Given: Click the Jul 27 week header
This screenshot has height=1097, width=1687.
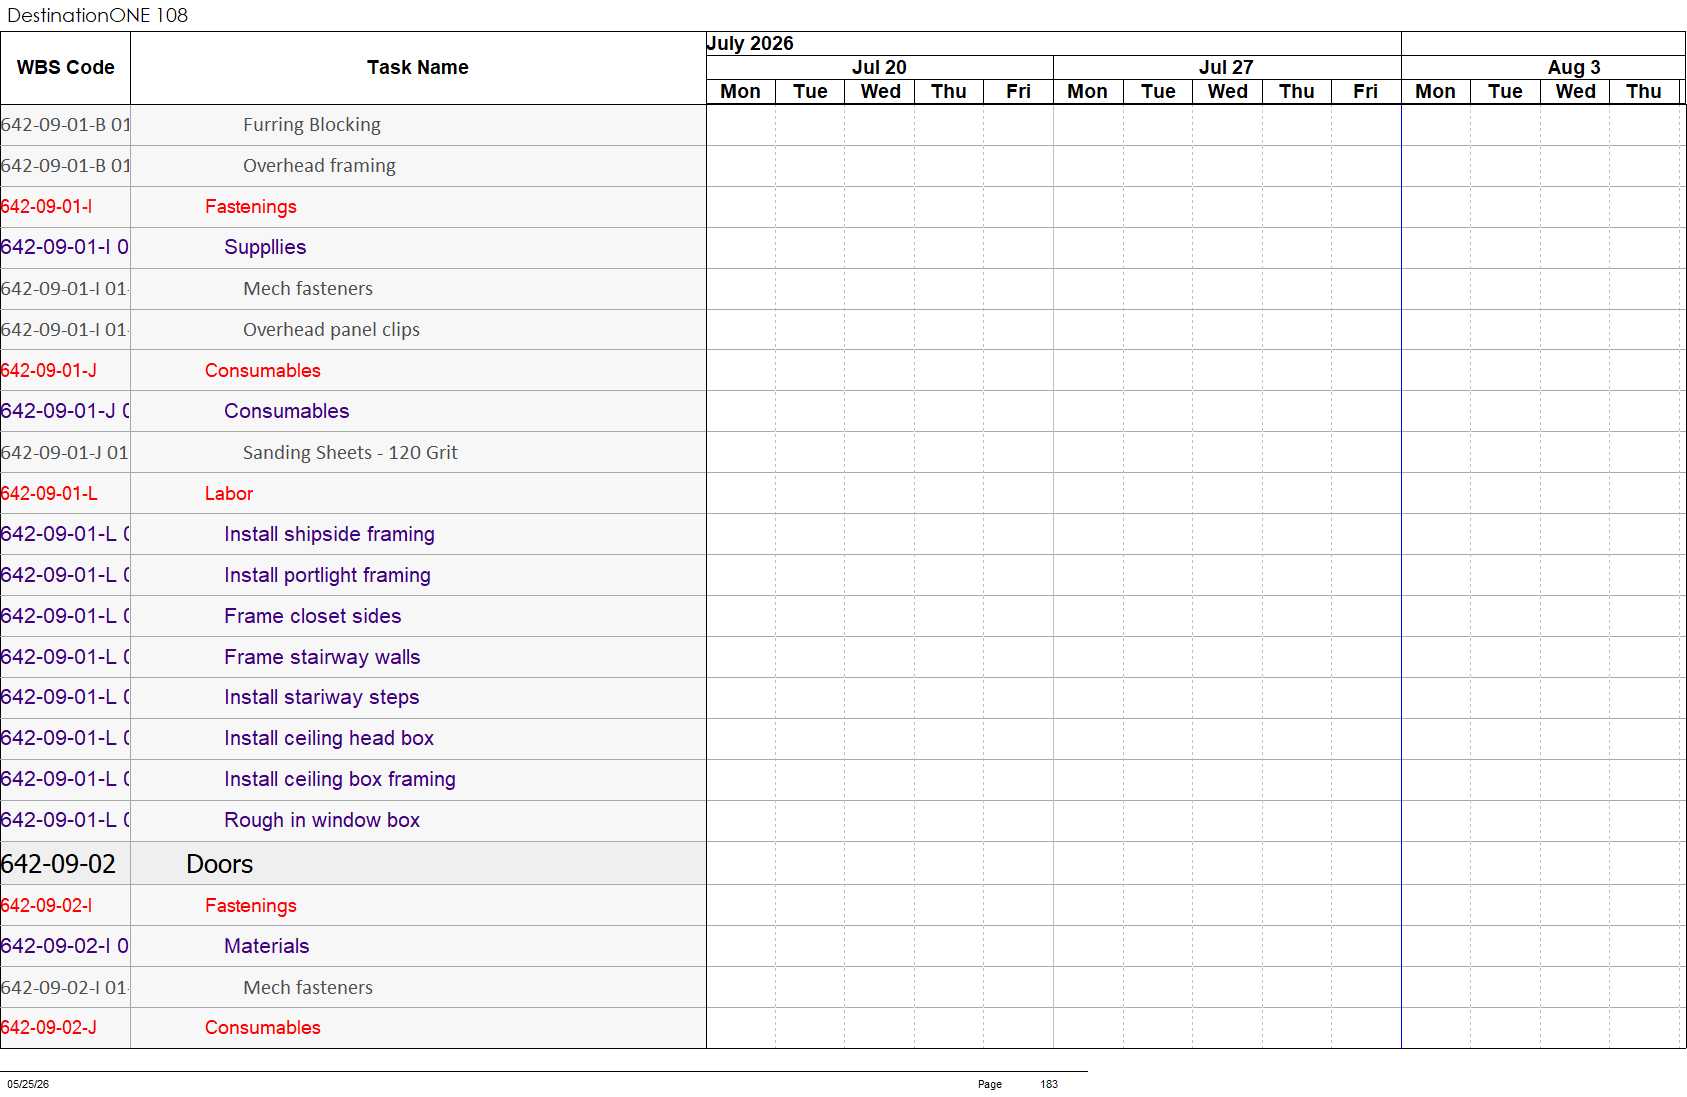Looking at the screenshot, I should [1226, 67].
